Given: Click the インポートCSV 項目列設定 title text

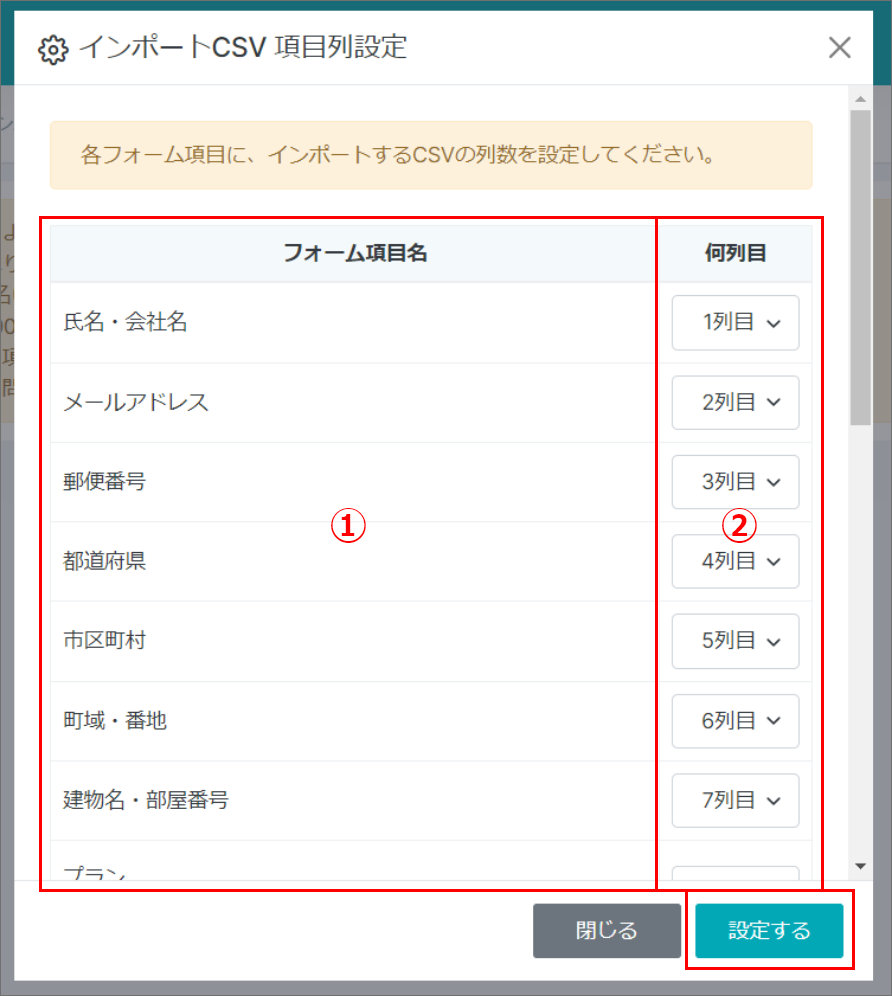Looking at the screenshot, I should [x=243, y=47].
